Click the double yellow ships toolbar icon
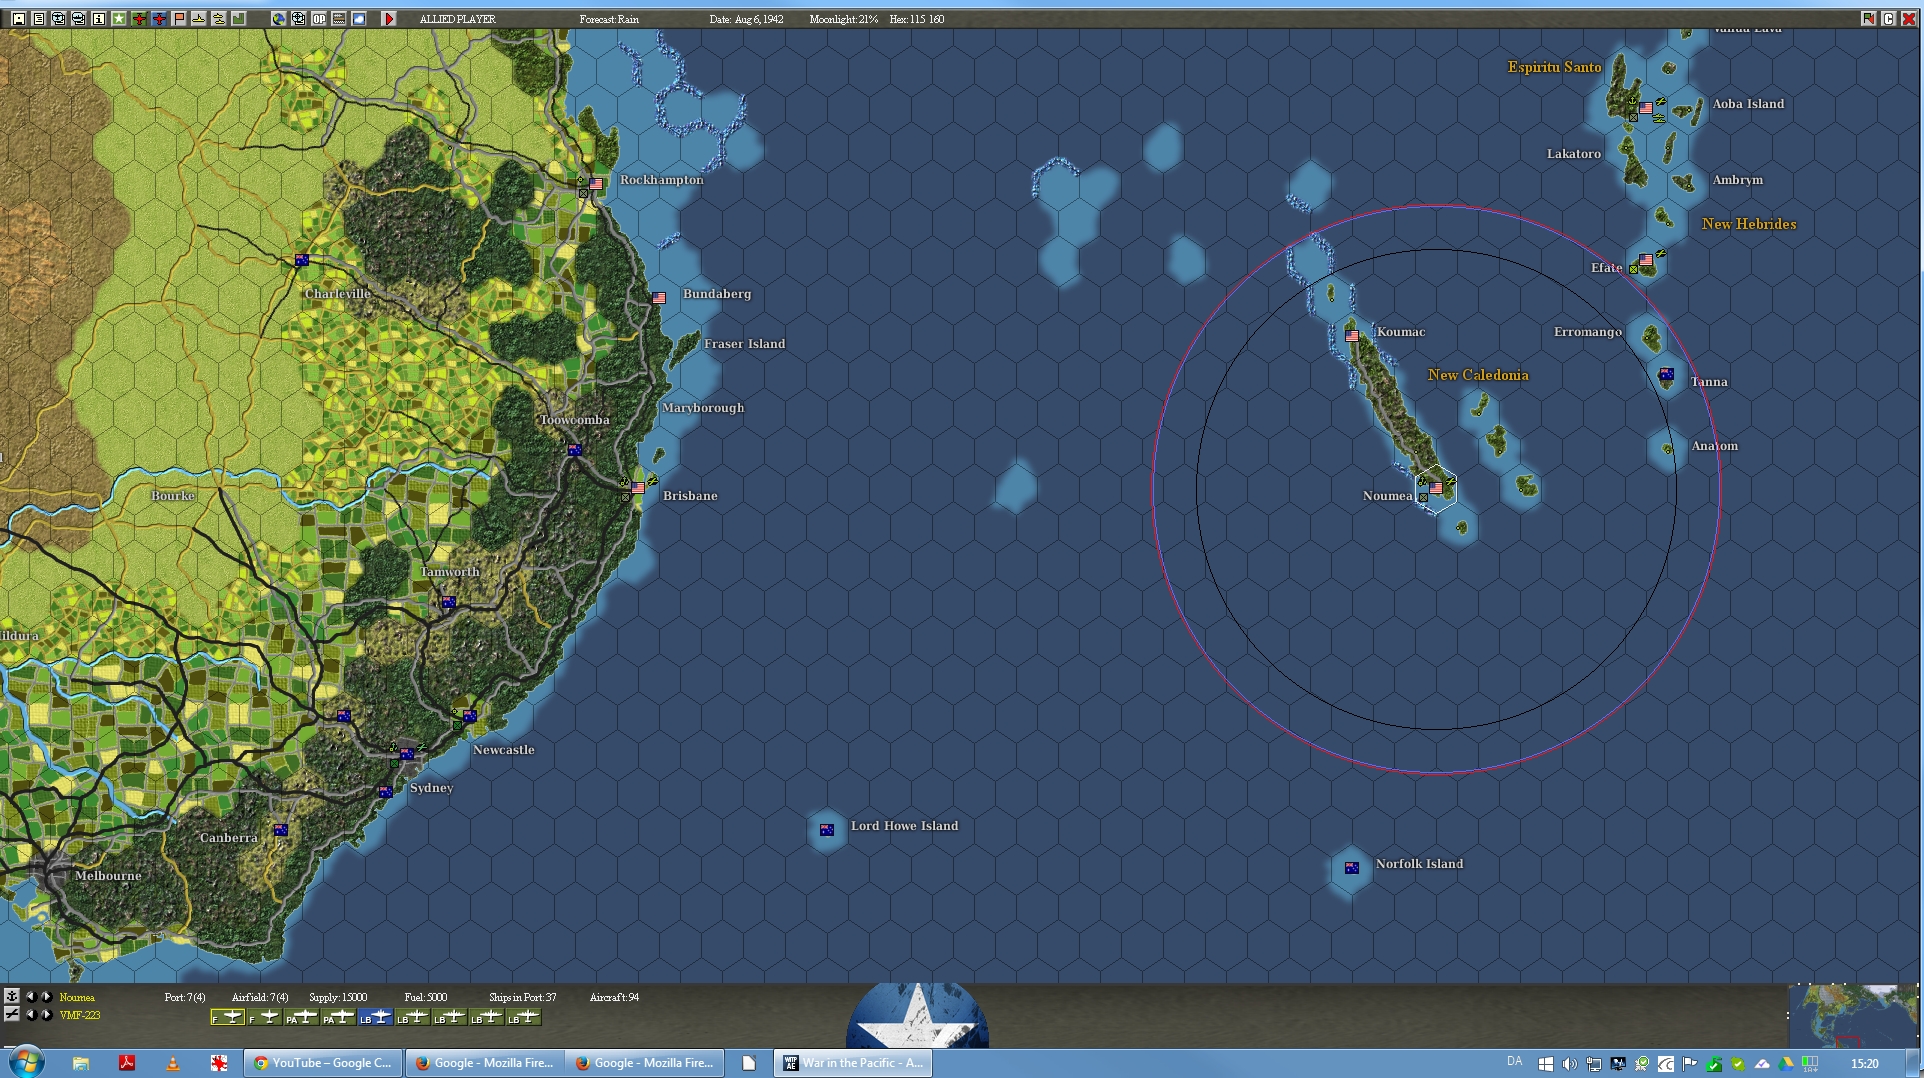The width and height of the screenshot is (1924, 1078). [219, 18]
